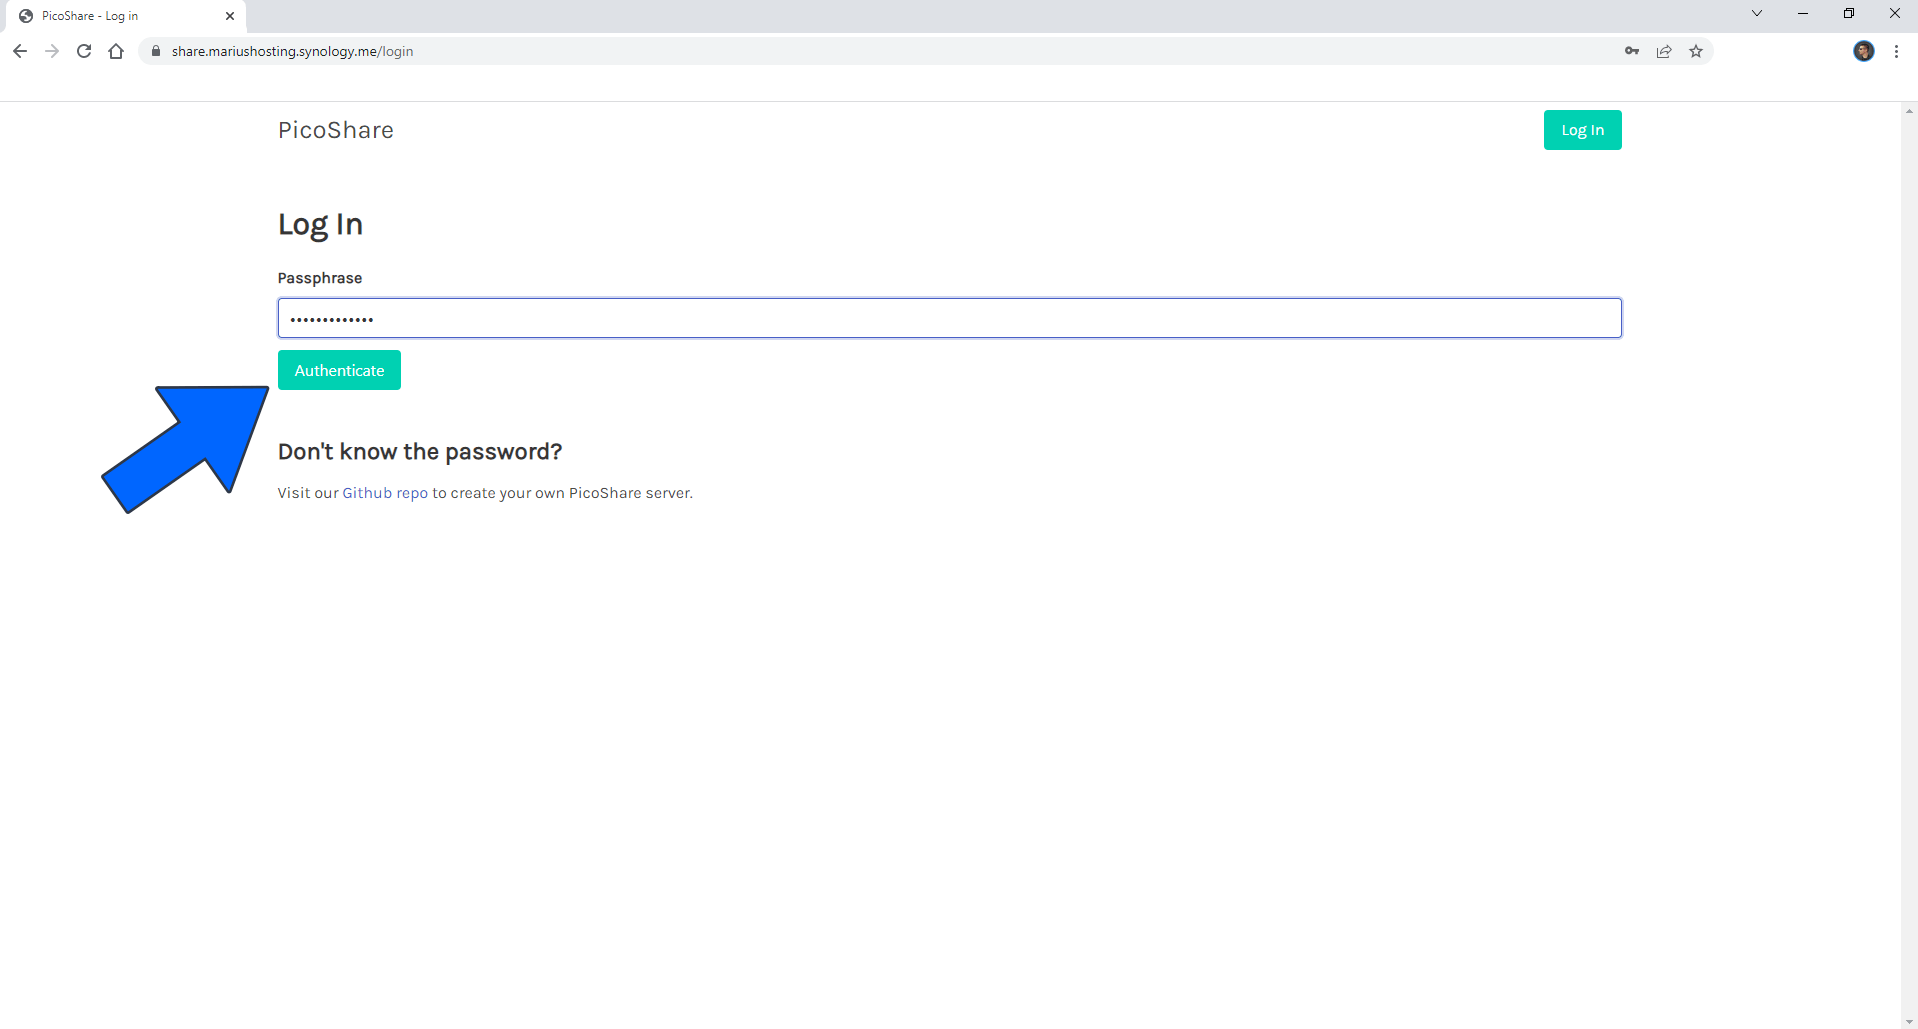Open the Chrome profile avatar

1864,51
